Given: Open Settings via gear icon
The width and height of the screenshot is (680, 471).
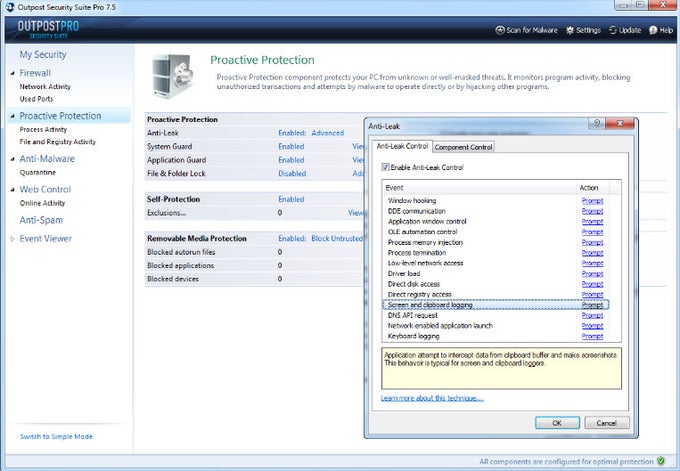Looking at the screenshot, I should coord(570,30).
